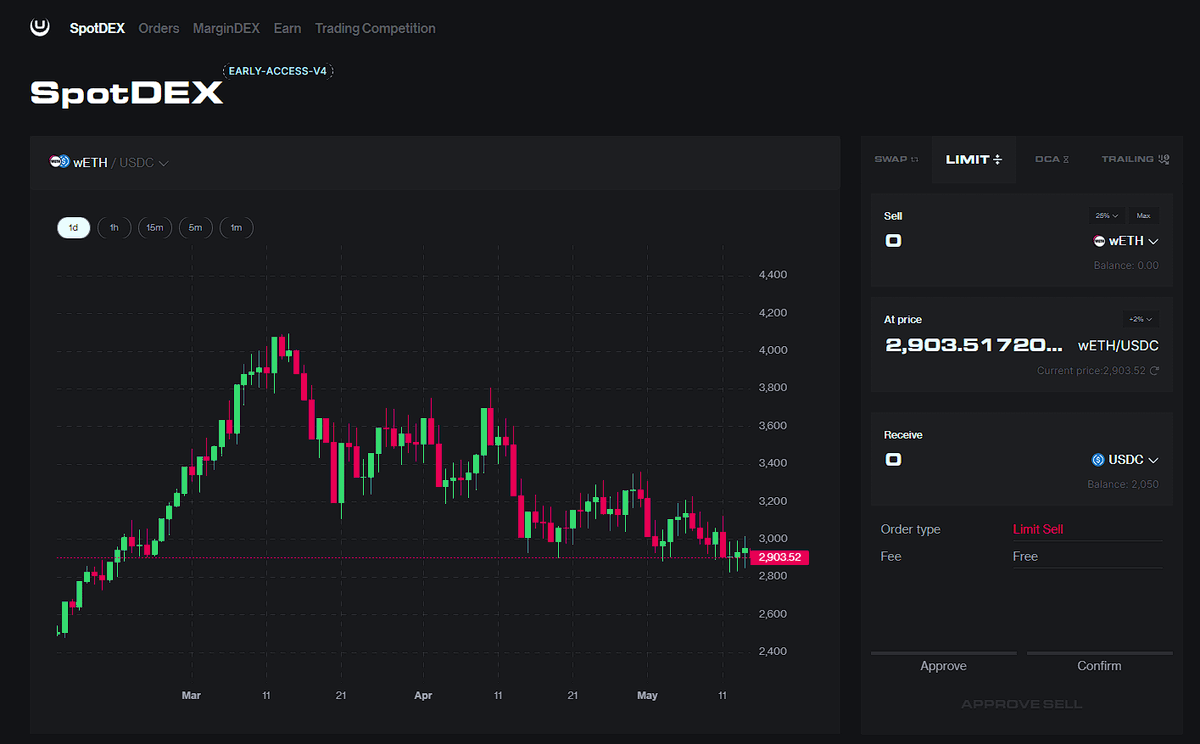Click the USDC token icon in Receive box
Viewport: 1200px width, 744px height.
click(x=1098, y=460)
